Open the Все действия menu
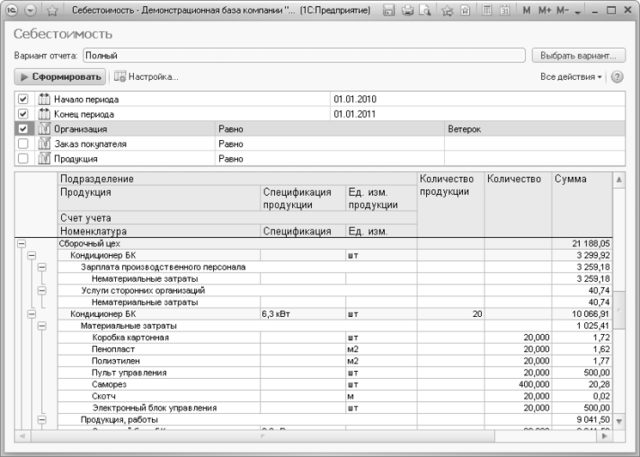640x457 pixels. (571, 77)
